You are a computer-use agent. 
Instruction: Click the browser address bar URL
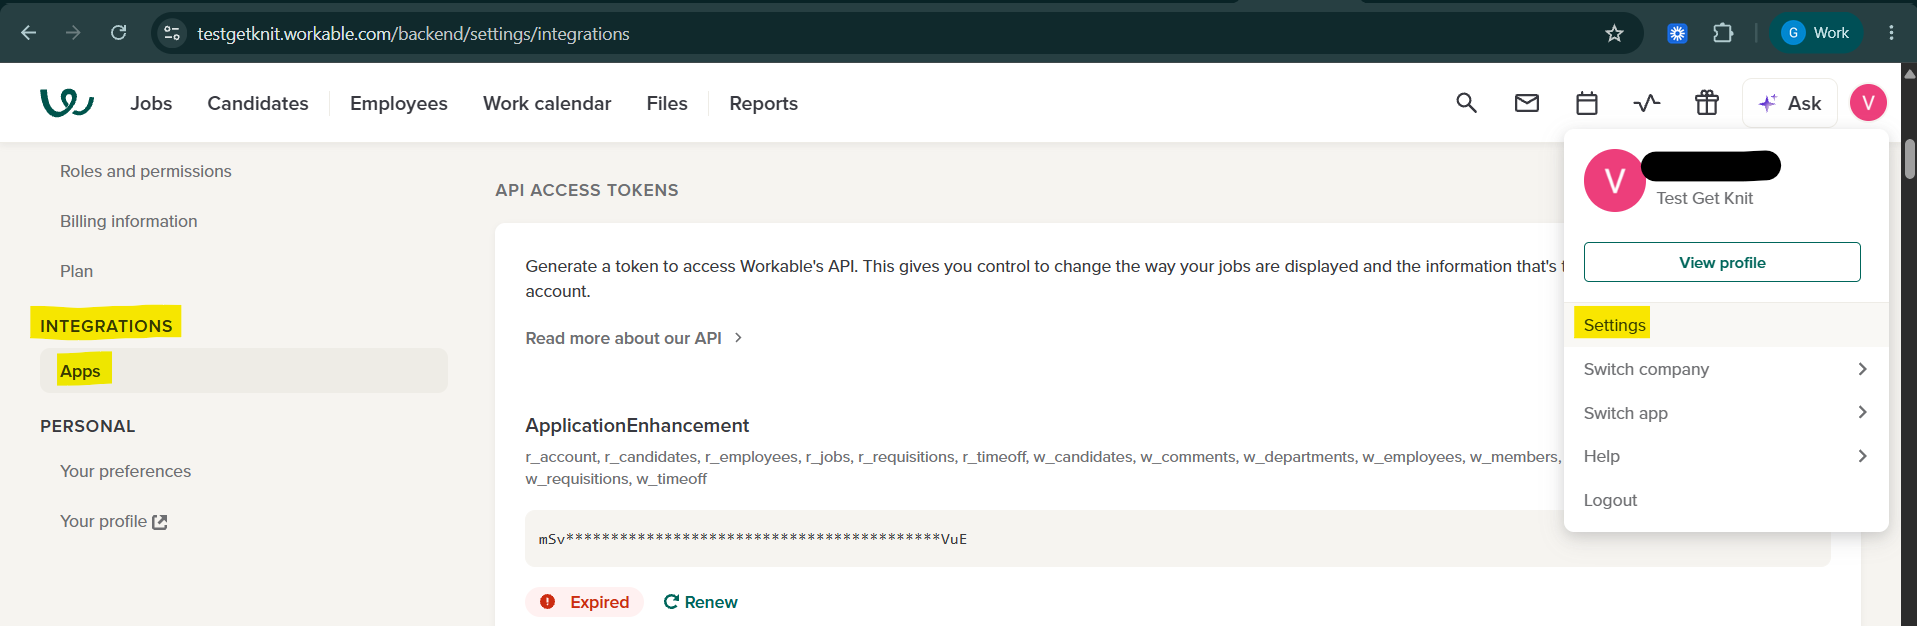413,34
